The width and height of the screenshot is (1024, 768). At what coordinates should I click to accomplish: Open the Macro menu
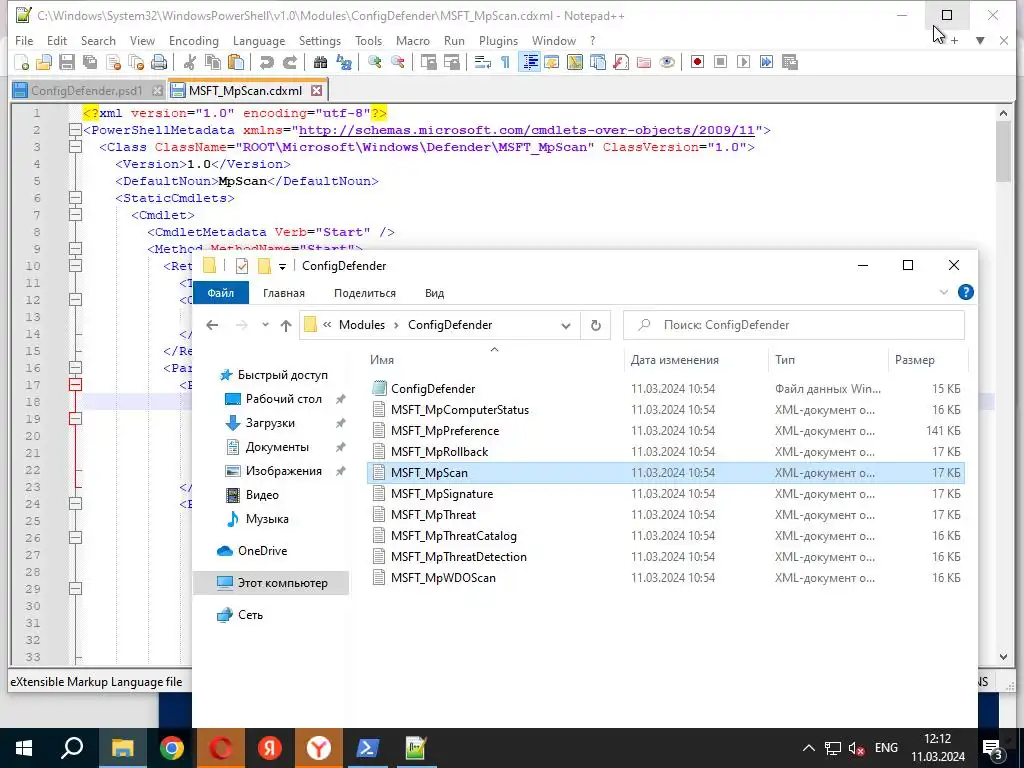(x=413, y=40)
